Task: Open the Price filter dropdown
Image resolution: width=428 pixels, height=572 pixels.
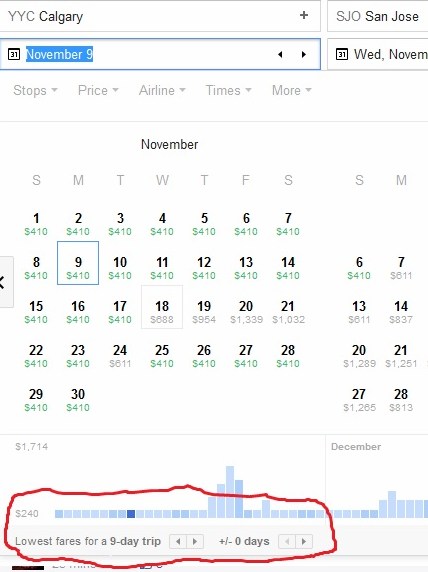Action: 98,90
